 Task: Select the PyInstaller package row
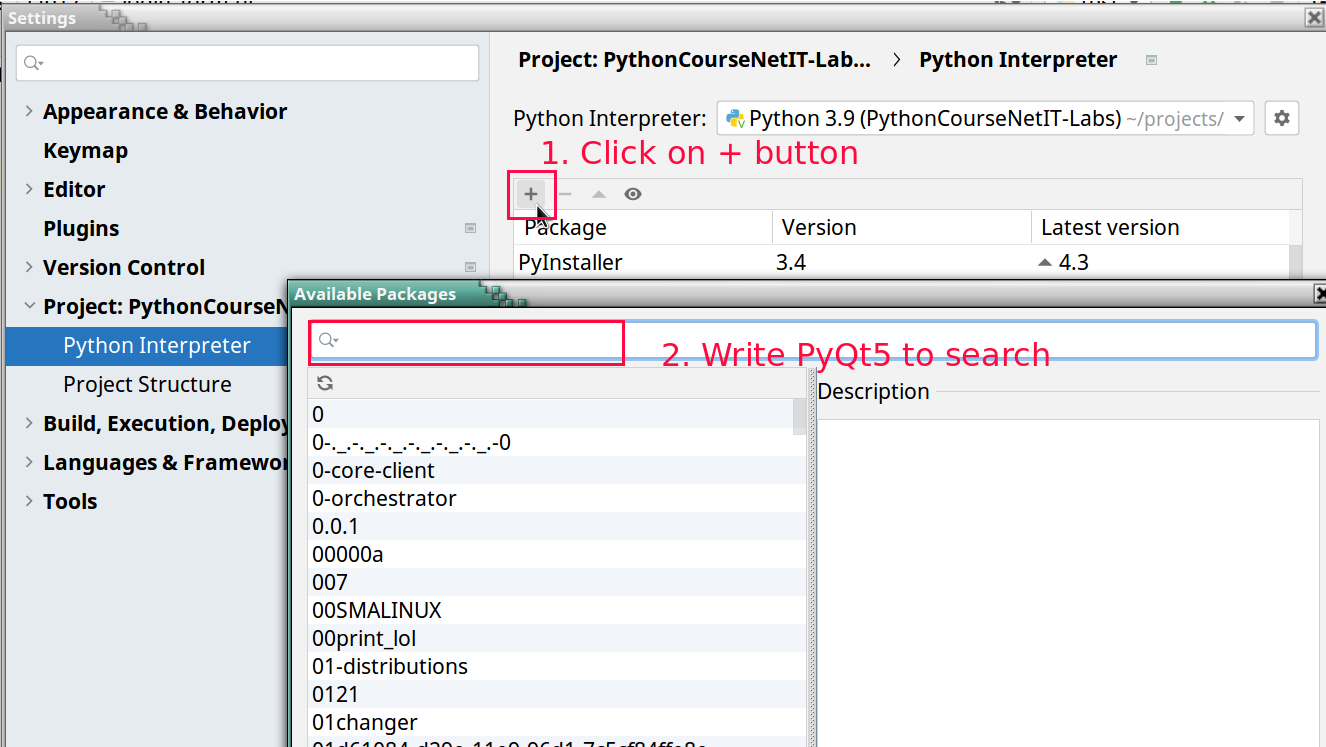click(901, 263)
